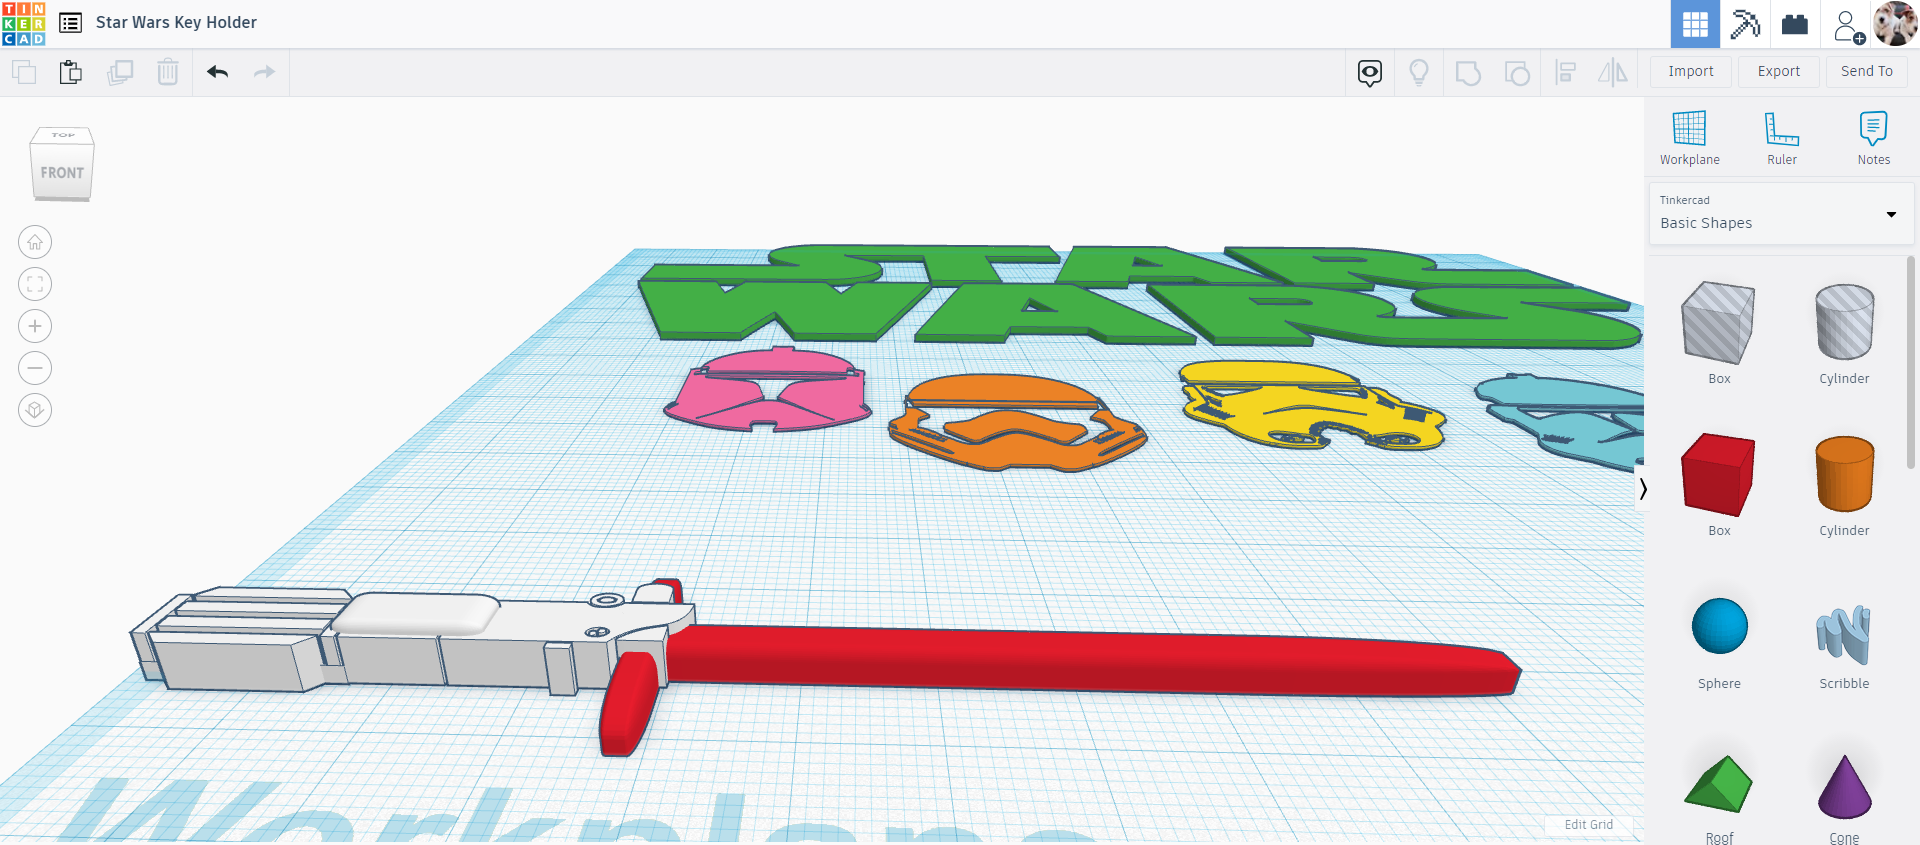This screenshot has height=845, width=1920.
Task: Click the Send To button
Action: tap(1867, 71)
